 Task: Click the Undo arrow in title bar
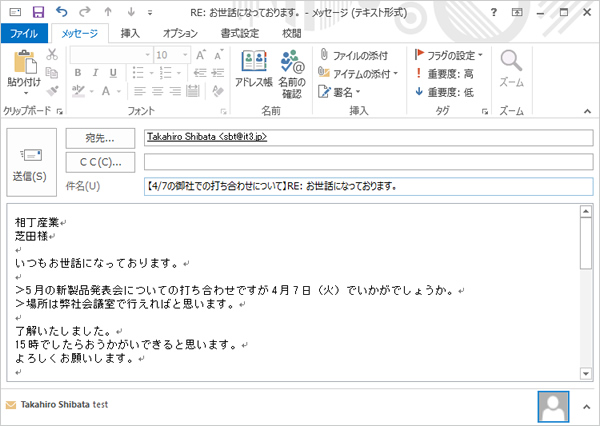62,11
